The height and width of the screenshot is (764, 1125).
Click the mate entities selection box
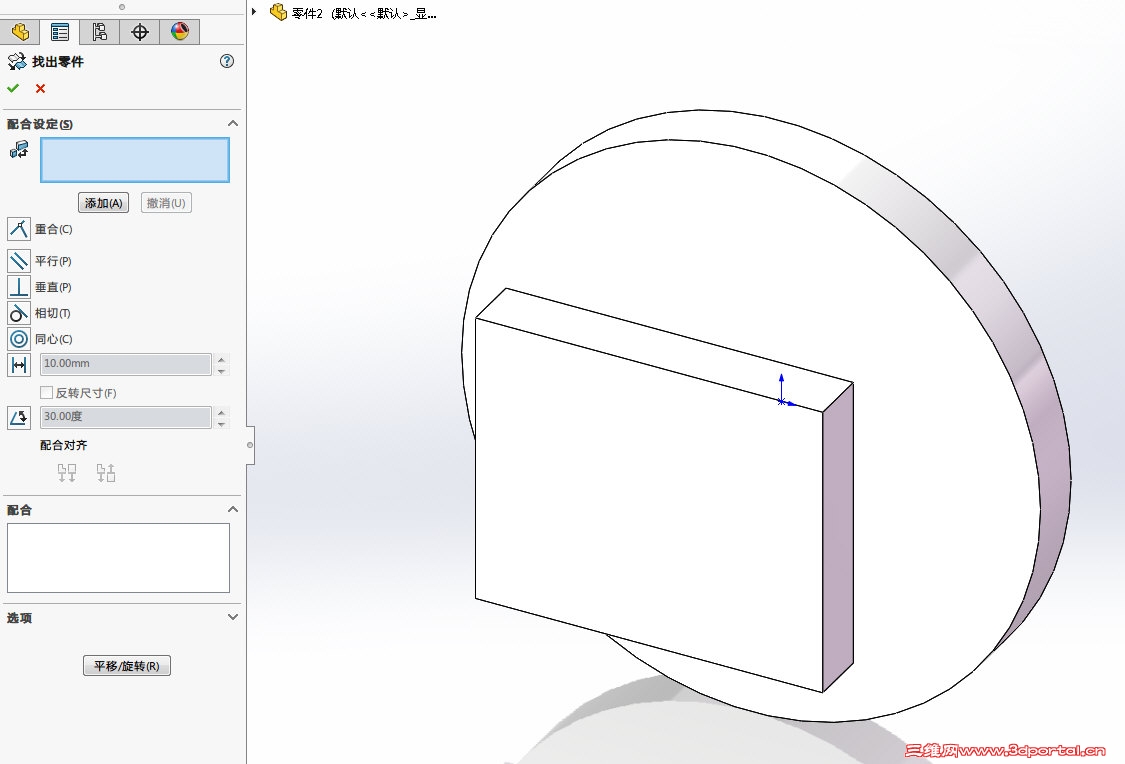[135, 160]
